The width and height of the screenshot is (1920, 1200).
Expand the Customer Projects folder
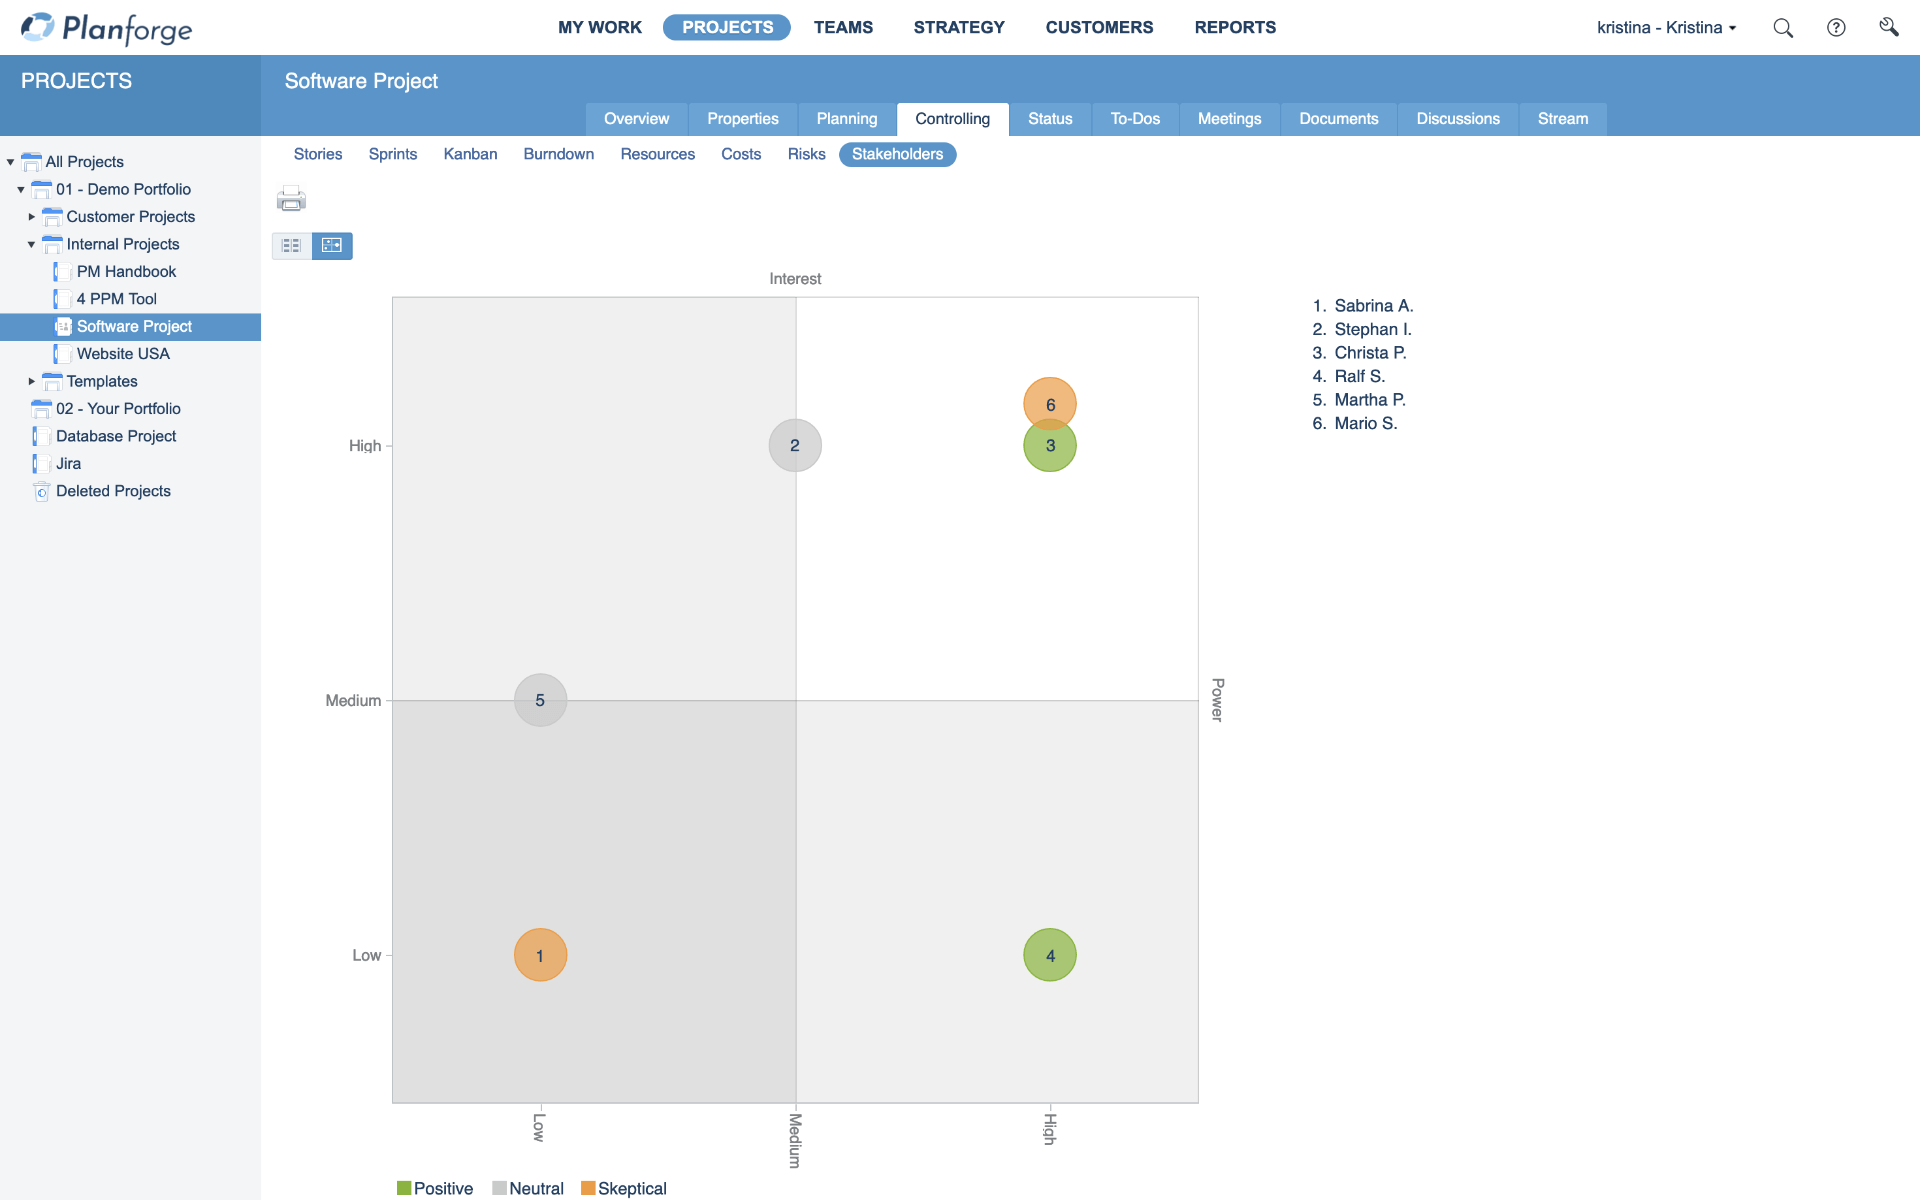pyautogui.click(x=31, y=217)
